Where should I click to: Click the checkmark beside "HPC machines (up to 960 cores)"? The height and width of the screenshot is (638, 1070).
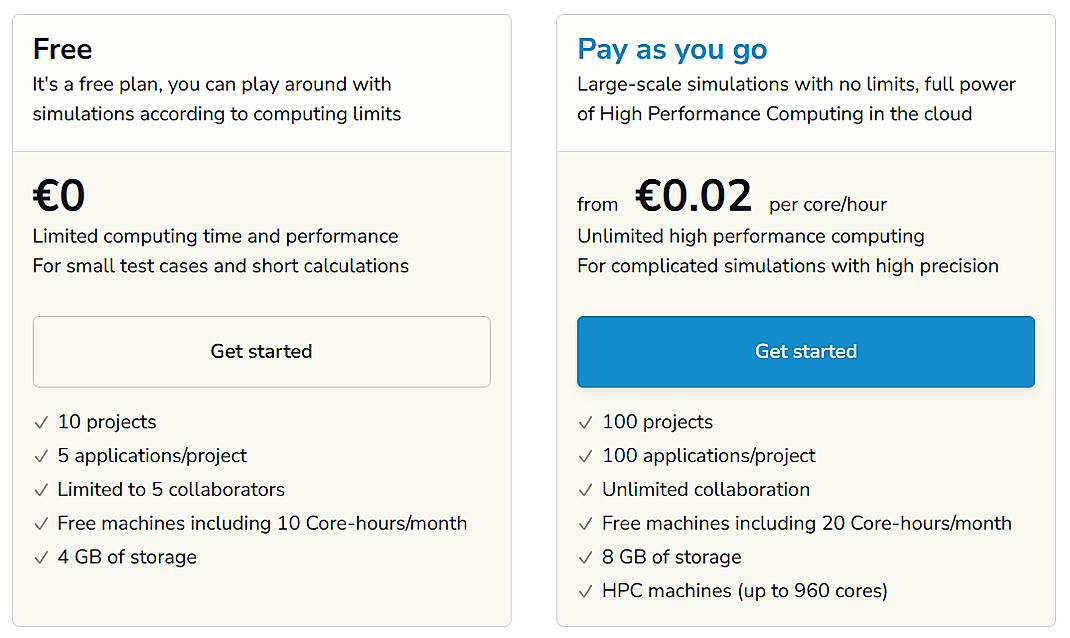tap(585, 591)
